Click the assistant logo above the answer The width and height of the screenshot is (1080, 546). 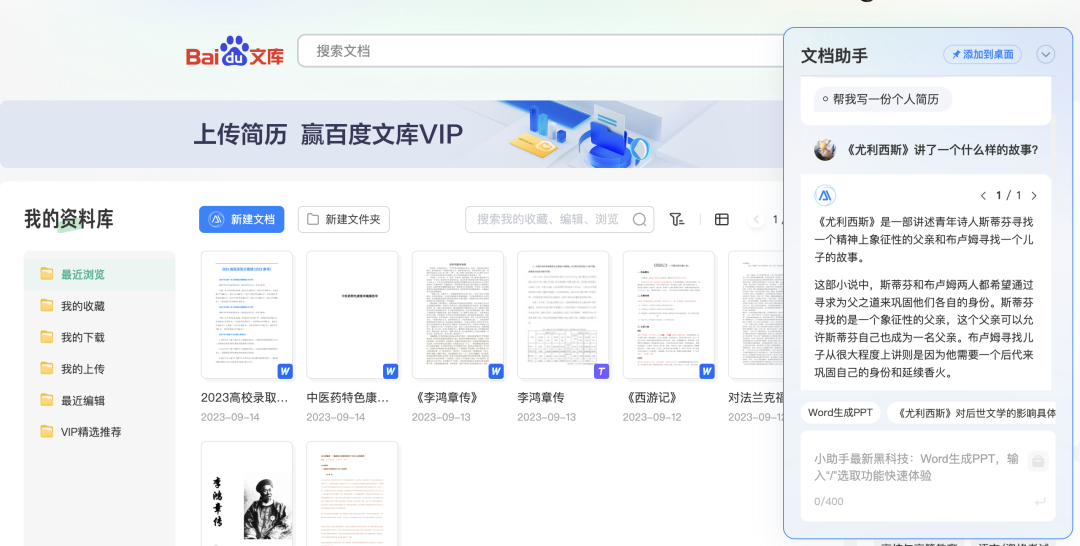pyautogui.click(x=825, y=196)
